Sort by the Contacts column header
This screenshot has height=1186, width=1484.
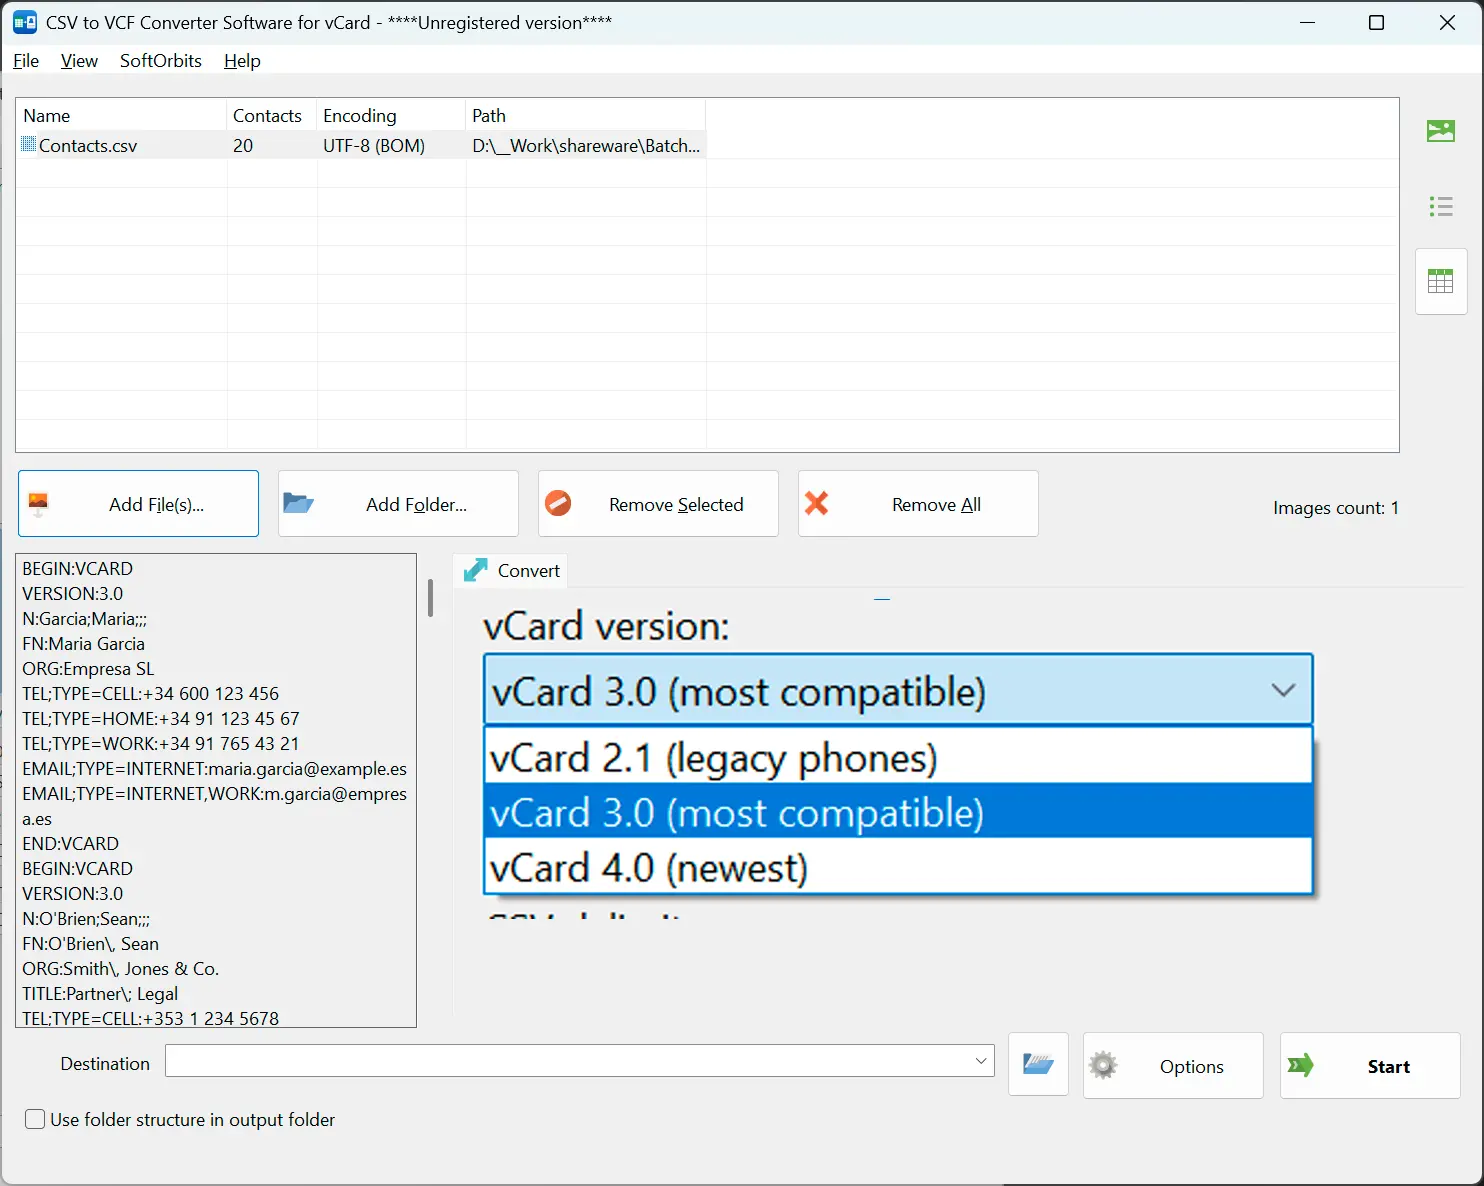(x=272, y=115)
